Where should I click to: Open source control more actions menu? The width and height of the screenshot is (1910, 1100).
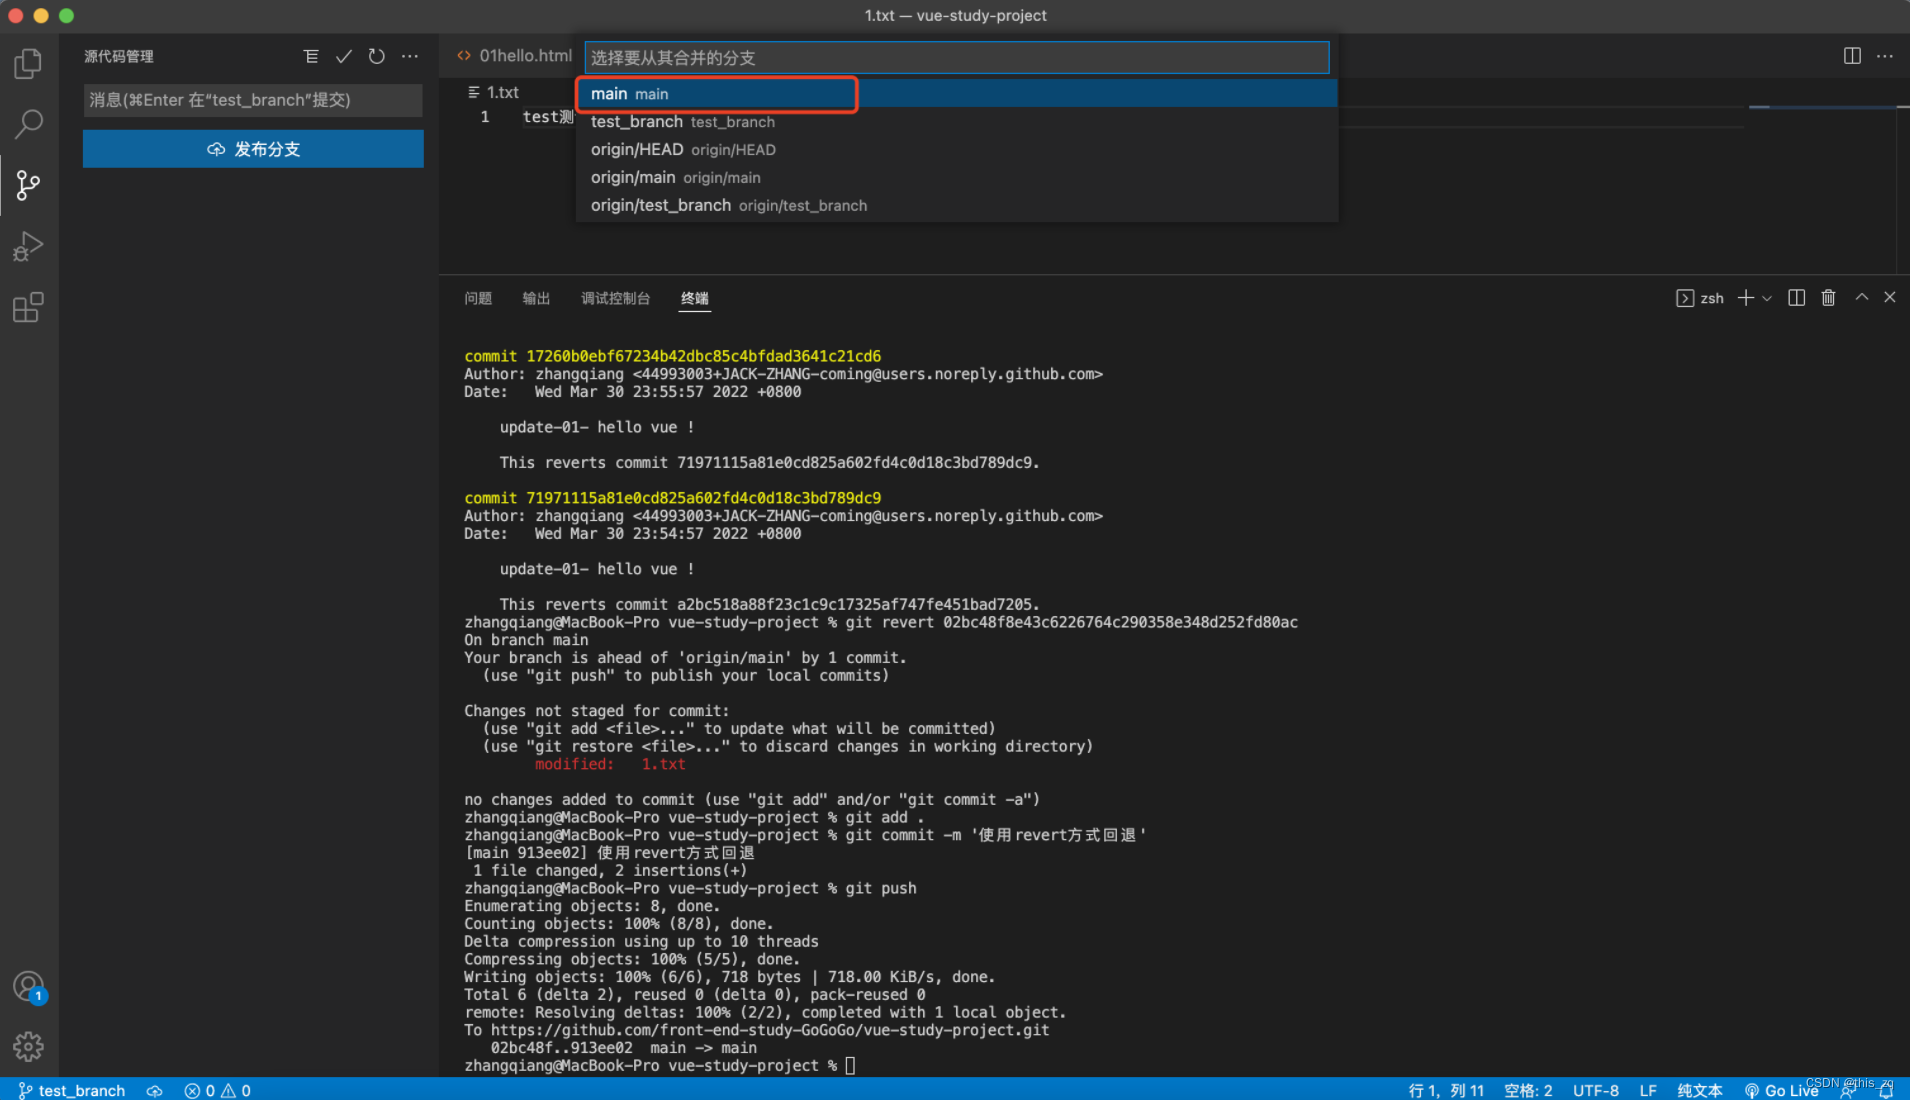click(x=410, y=57)
